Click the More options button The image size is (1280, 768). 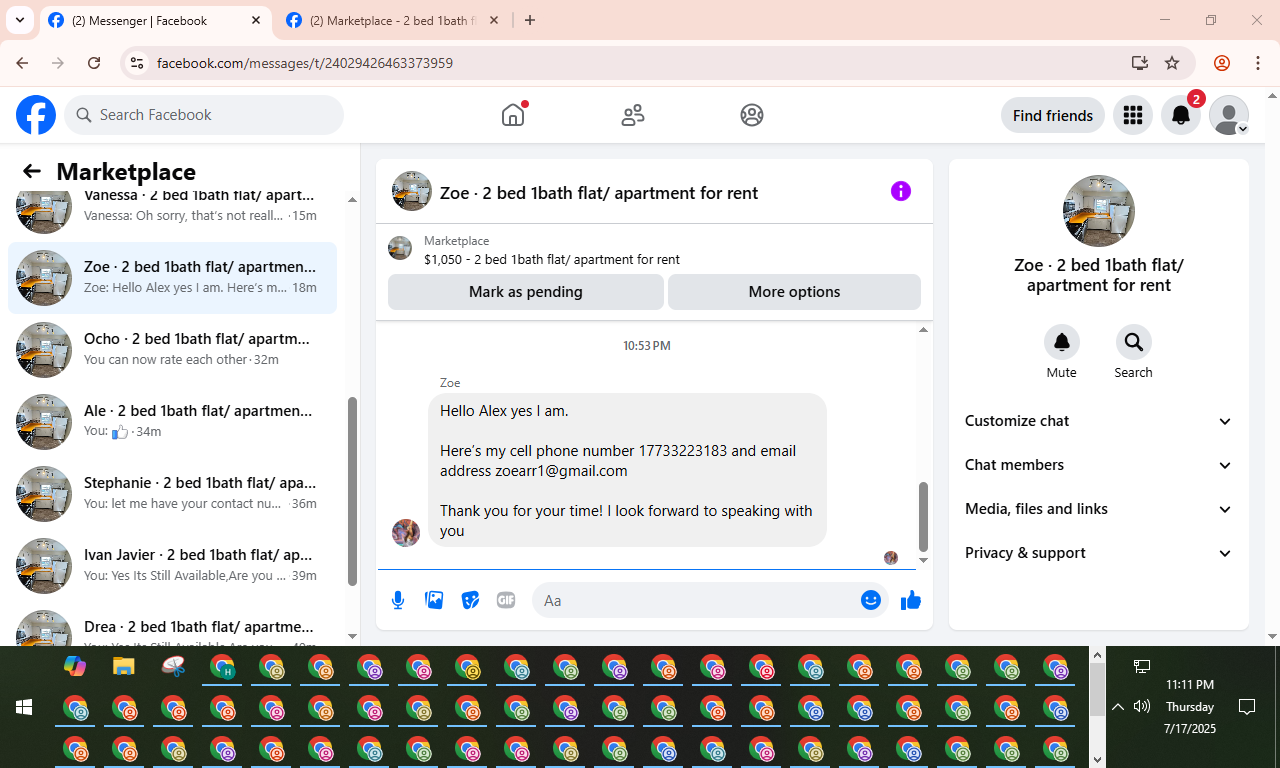click(794, 292)
